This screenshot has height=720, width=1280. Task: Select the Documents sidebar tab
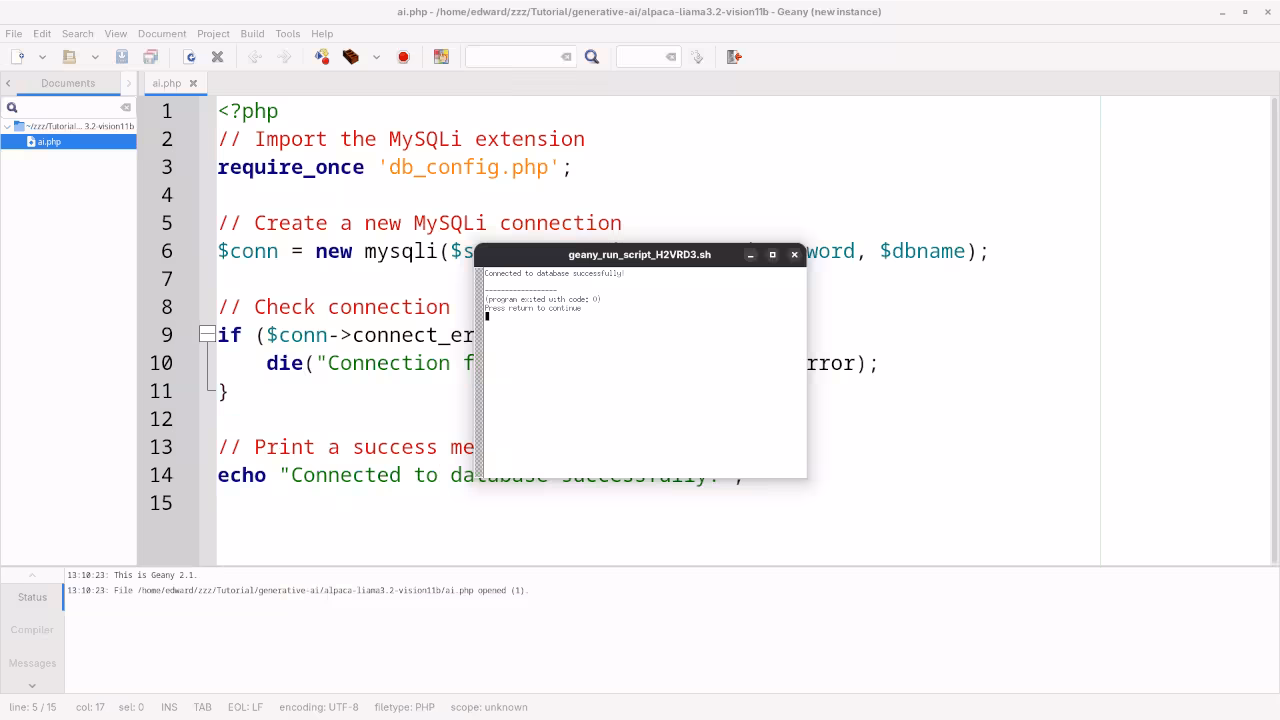(68, 83)
